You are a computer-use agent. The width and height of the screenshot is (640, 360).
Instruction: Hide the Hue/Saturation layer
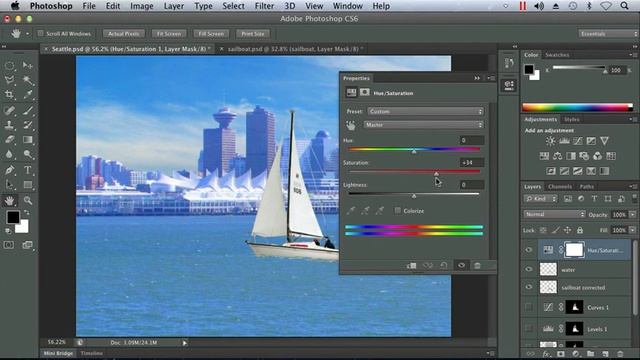click(529, 250)
